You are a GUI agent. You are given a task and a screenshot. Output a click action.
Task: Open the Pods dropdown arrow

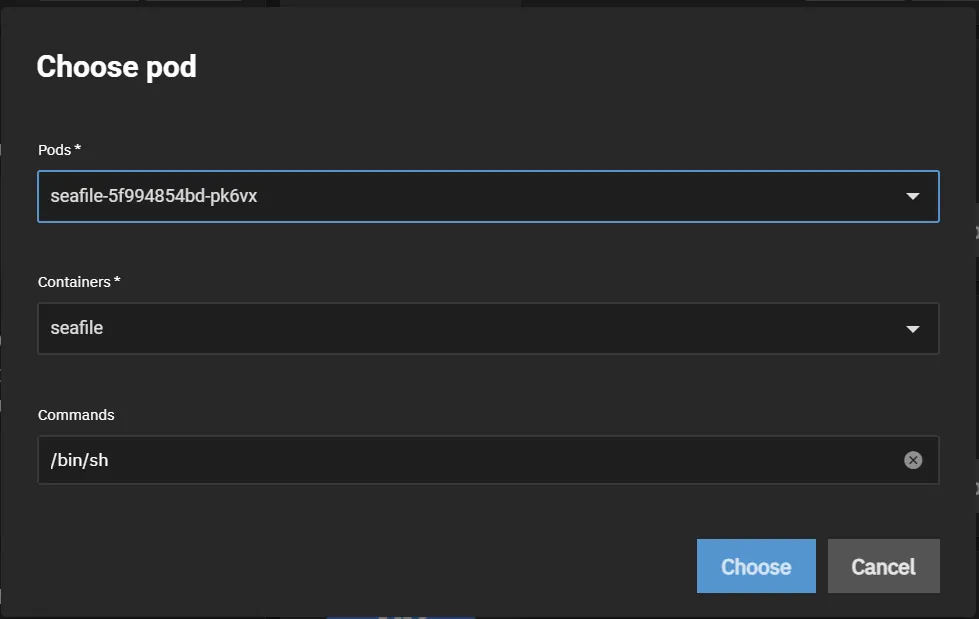[912, 196]
